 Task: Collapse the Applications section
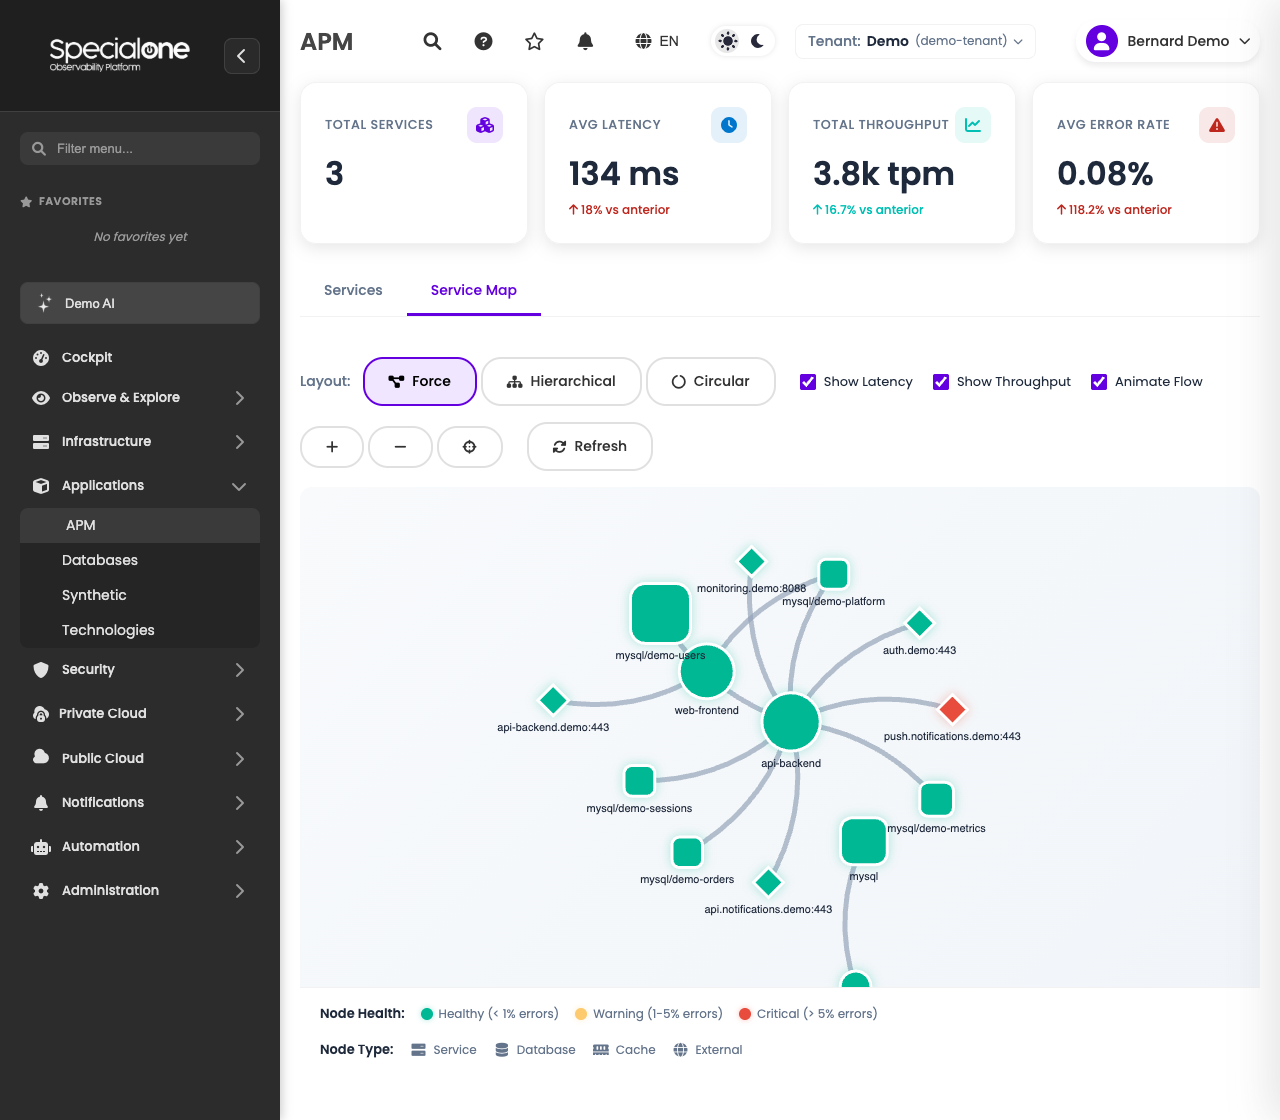point(140,485)
